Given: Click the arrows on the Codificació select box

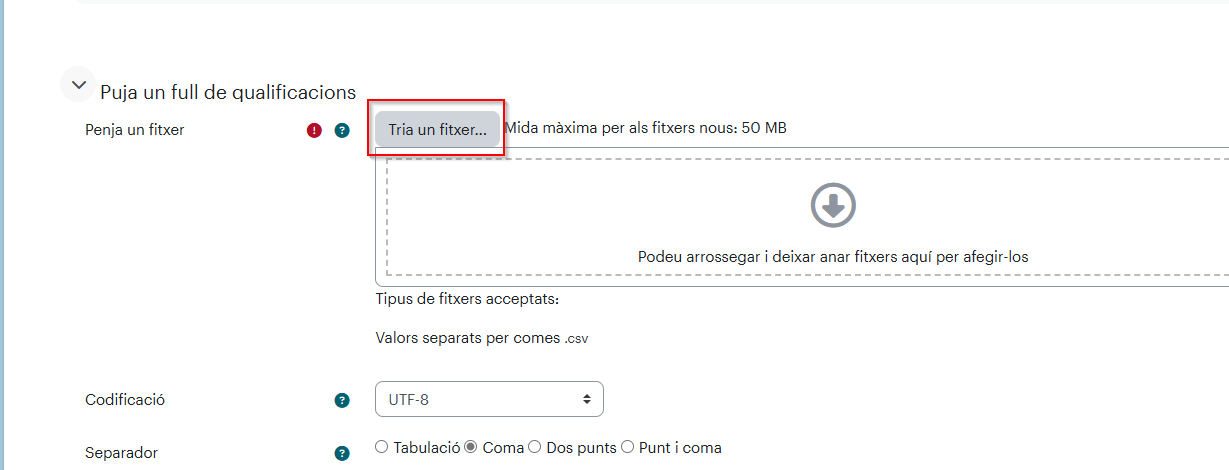Looking at the screenshot, I should (x=587, y=399).
